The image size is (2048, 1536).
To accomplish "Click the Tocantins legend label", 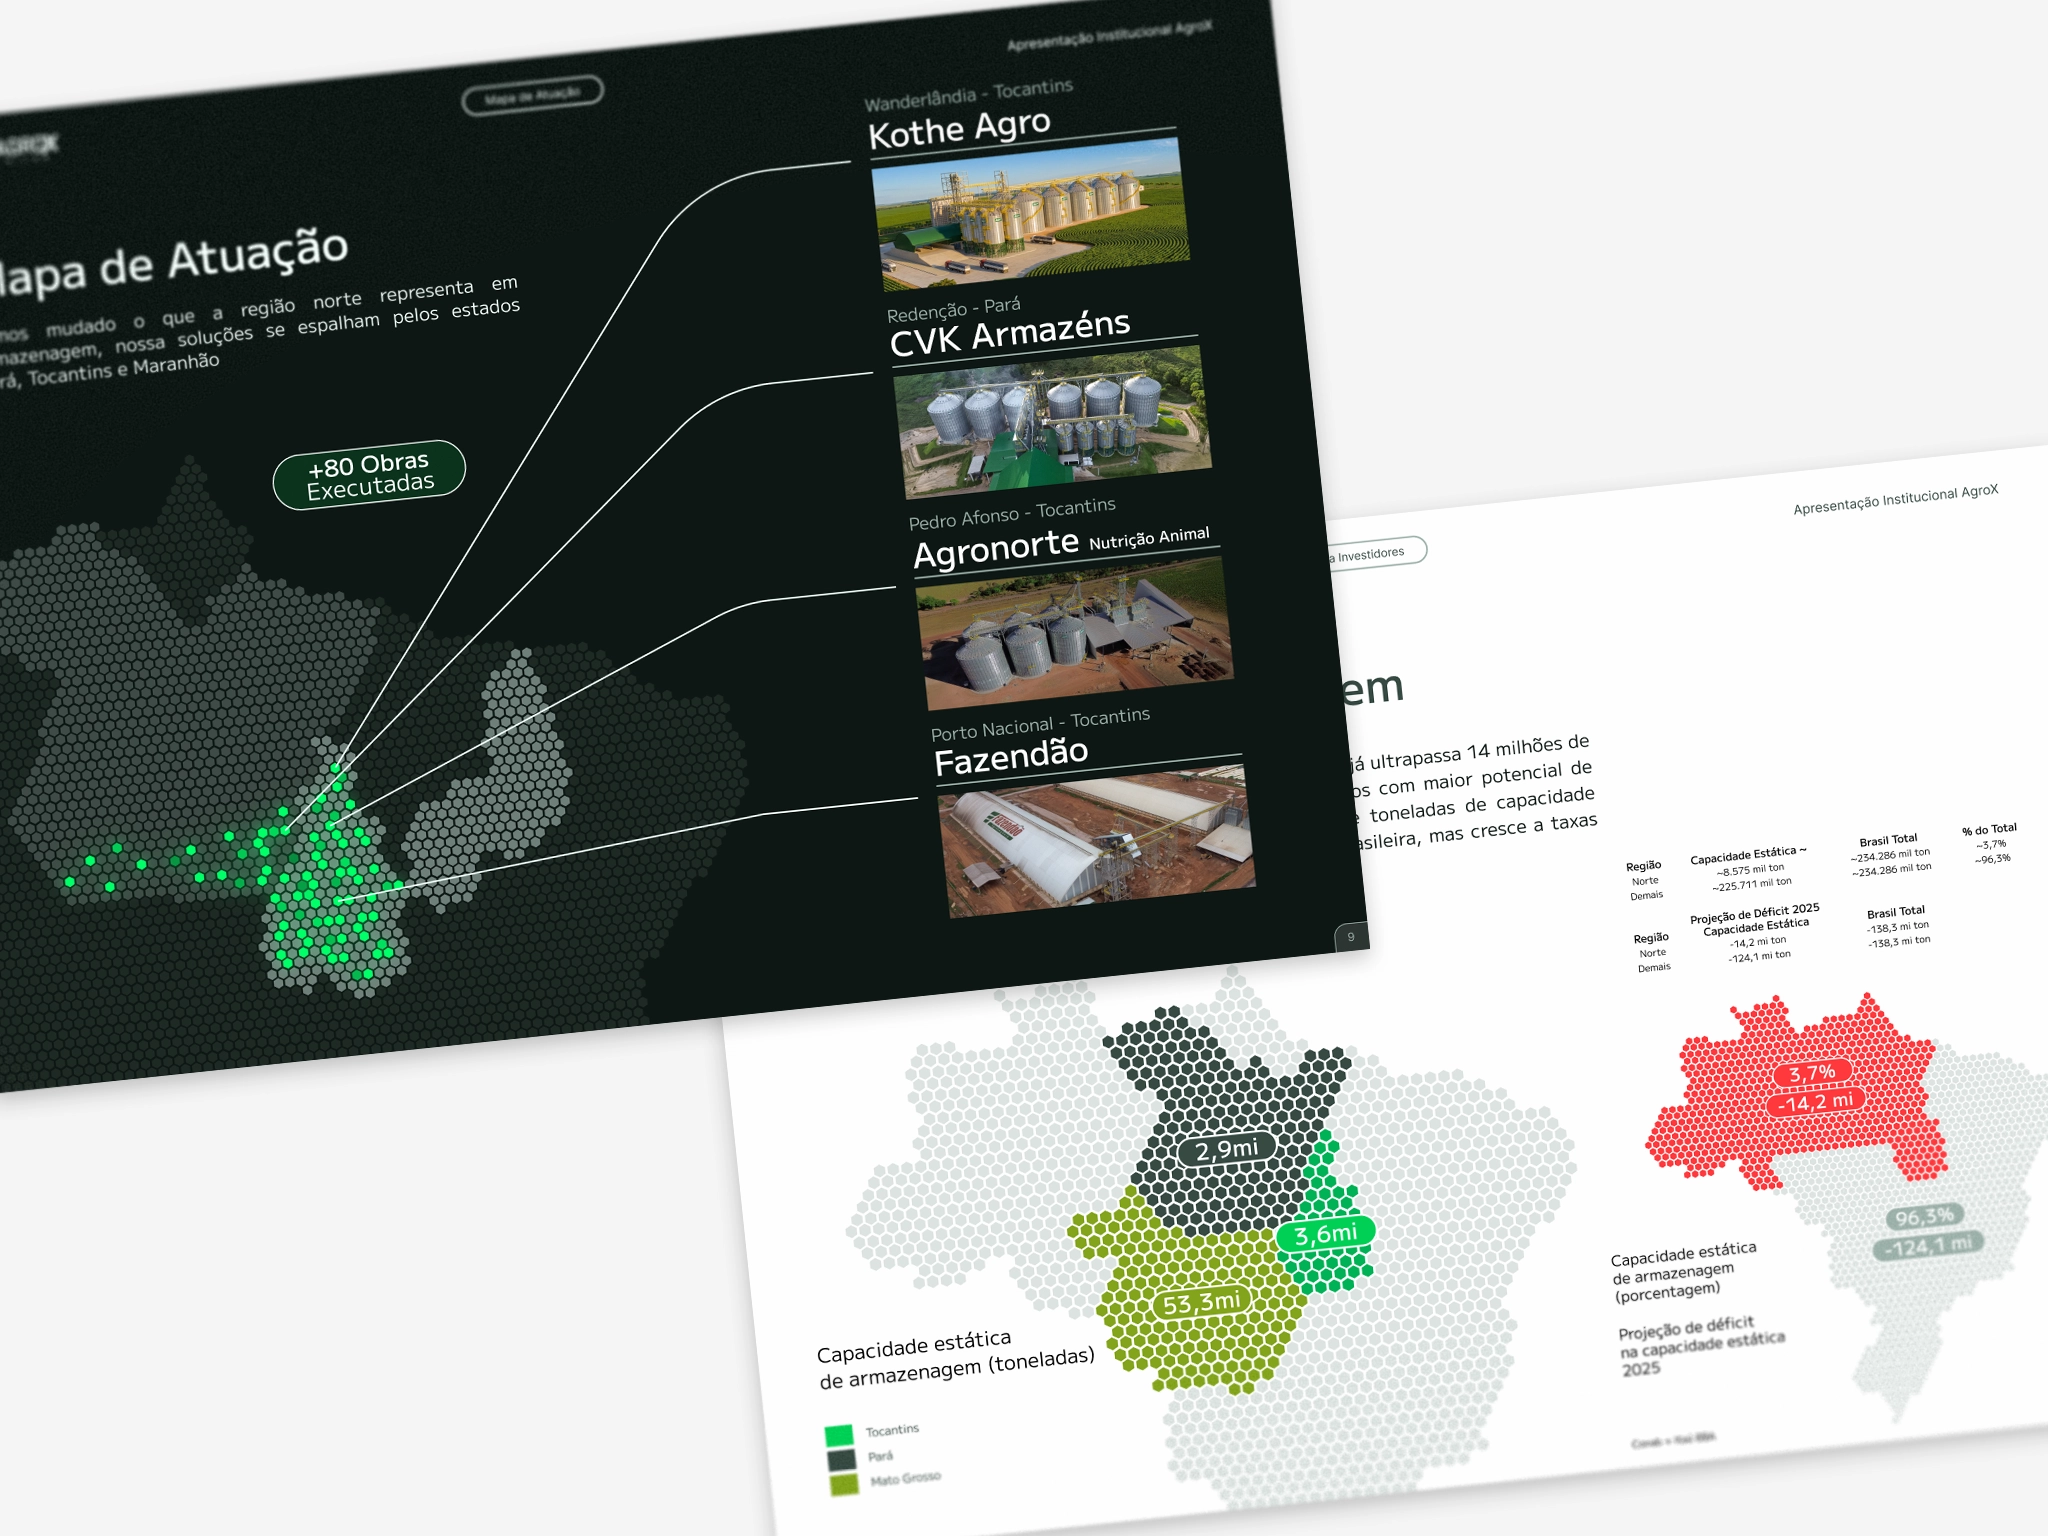I will tap(892, 1430).
